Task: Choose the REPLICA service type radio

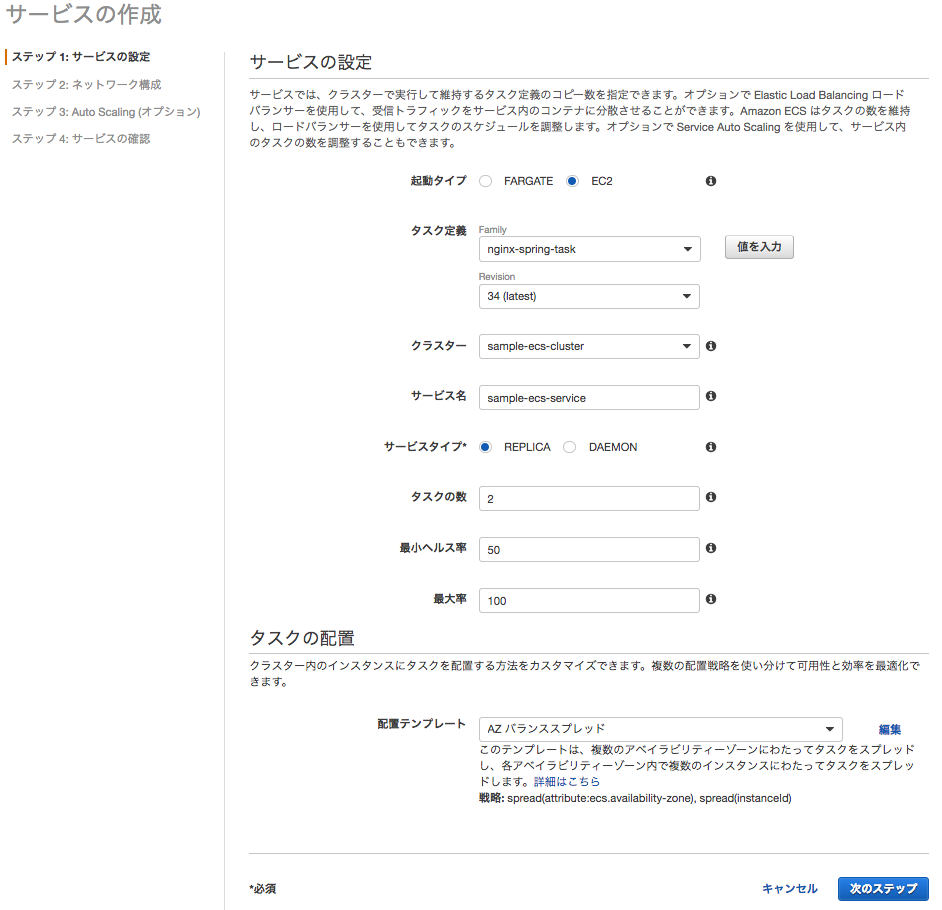Action: tap(485, 447)
